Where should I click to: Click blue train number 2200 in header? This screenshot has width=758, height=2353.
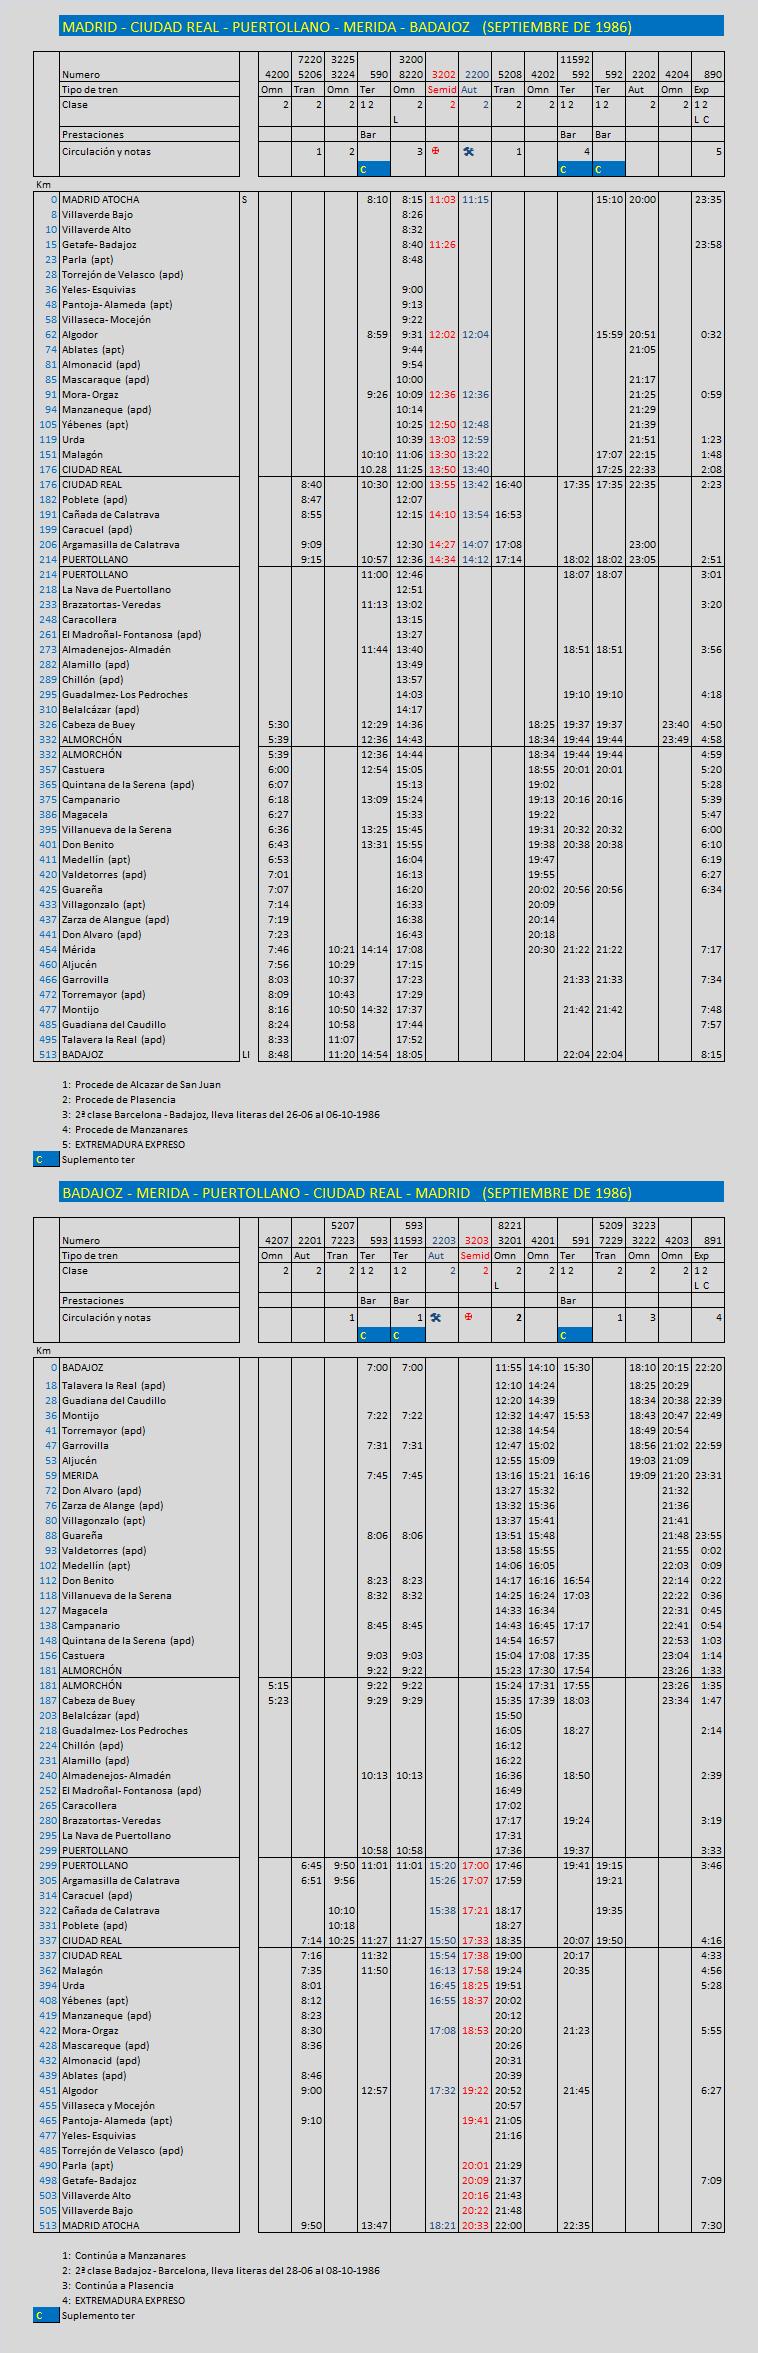[476, 74]
